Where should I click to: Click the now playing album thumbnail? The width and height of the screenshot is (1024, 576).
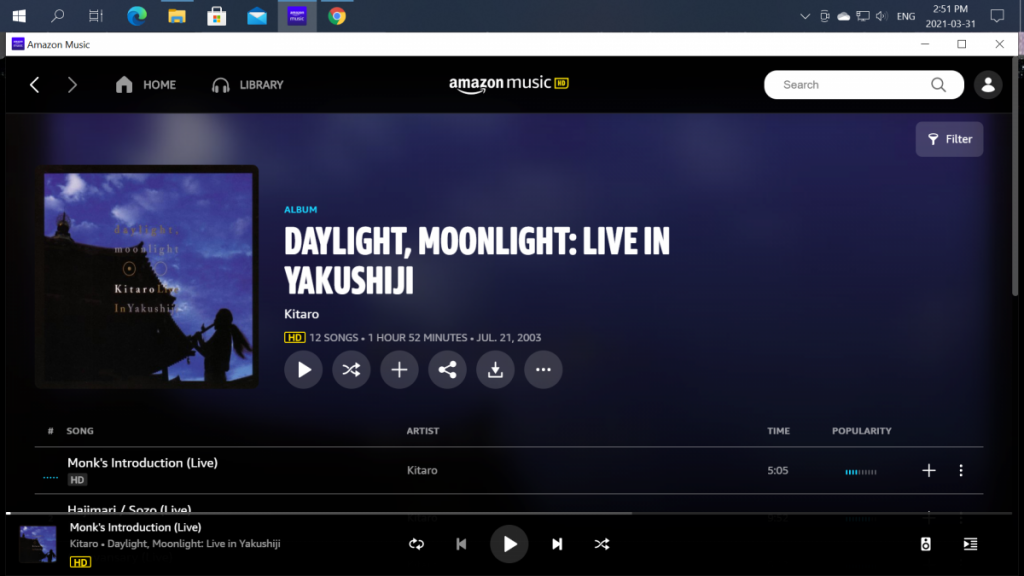click(38, 544)
